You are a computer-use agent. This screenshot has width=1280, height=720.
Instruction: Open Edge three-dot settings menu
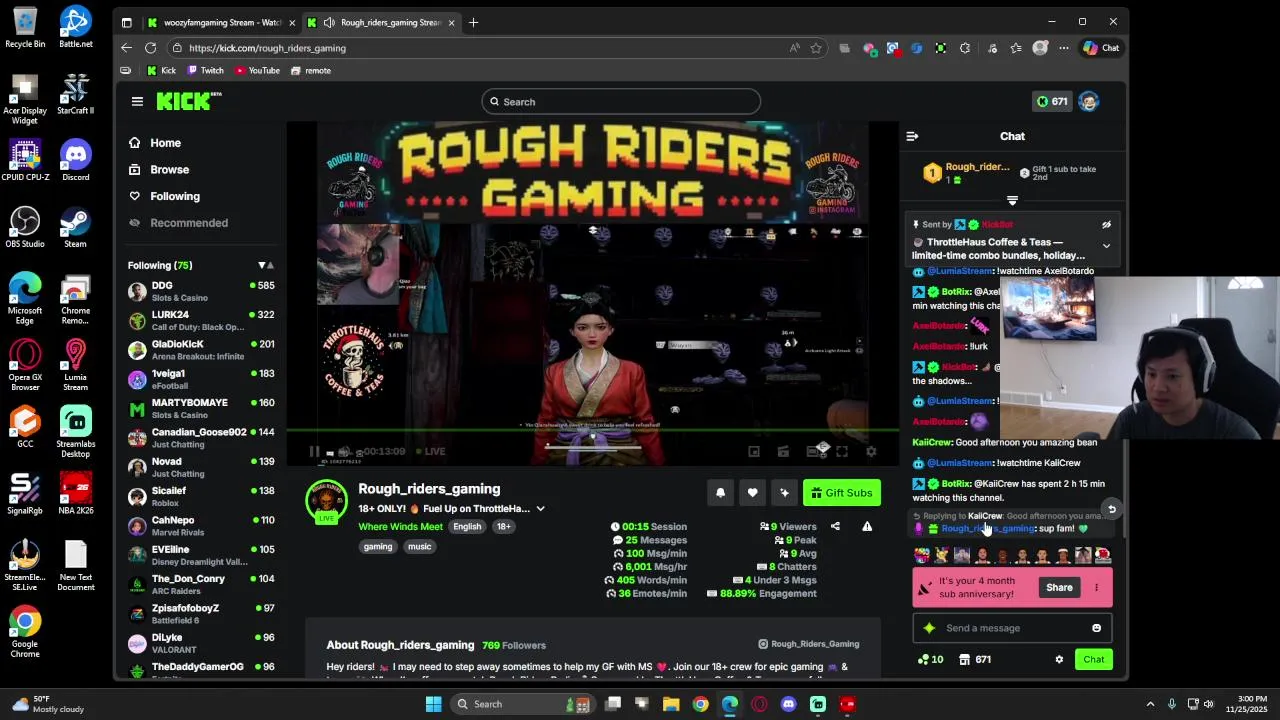1064,48
